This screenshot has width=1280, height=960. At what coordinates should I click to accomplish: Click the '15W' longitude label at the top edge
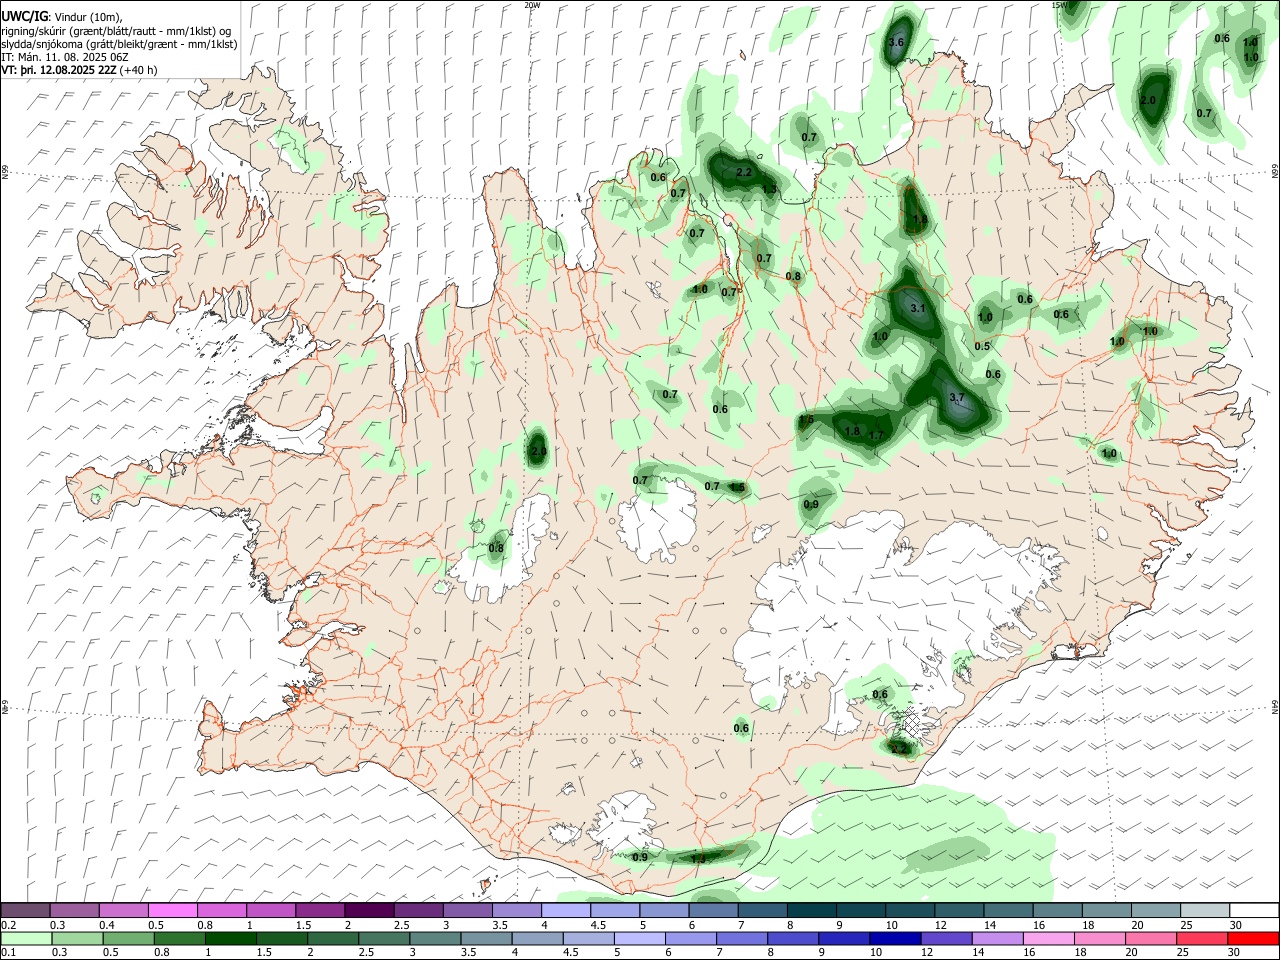pyautogui.click(x=1060, y=5)
